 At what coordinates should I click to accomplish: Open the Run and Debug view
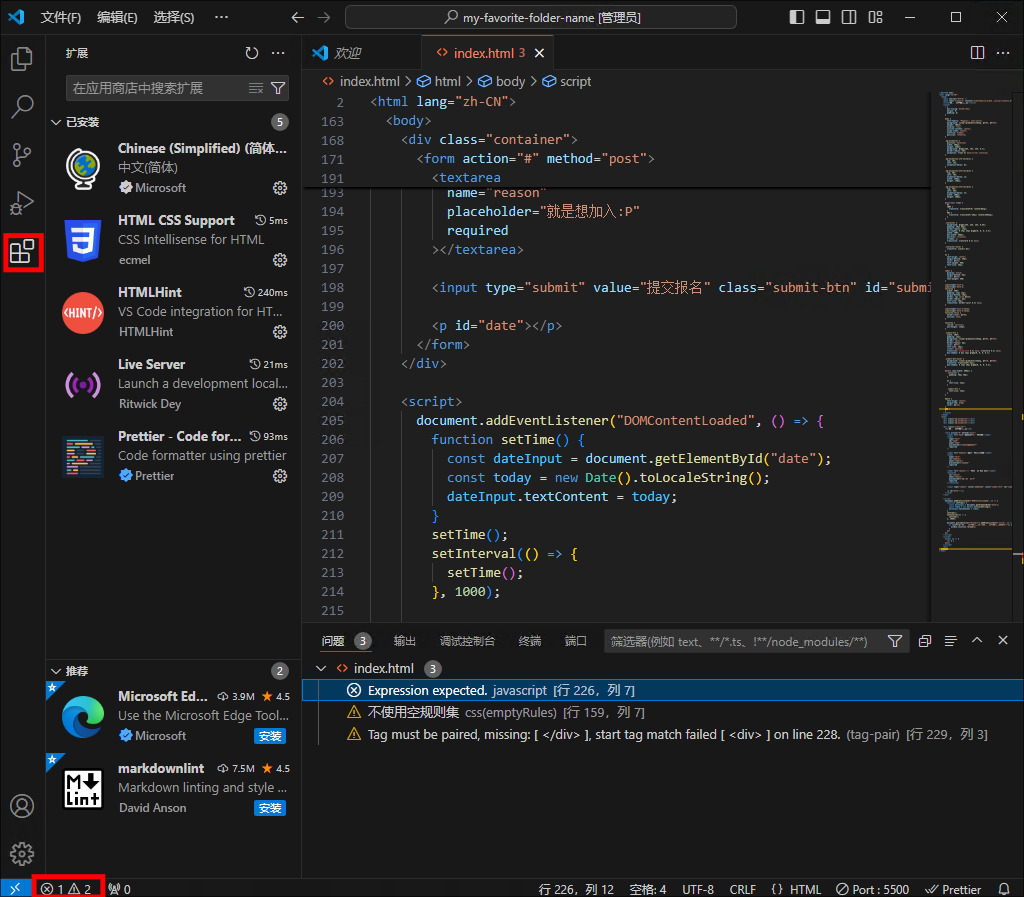click(21, 203)
